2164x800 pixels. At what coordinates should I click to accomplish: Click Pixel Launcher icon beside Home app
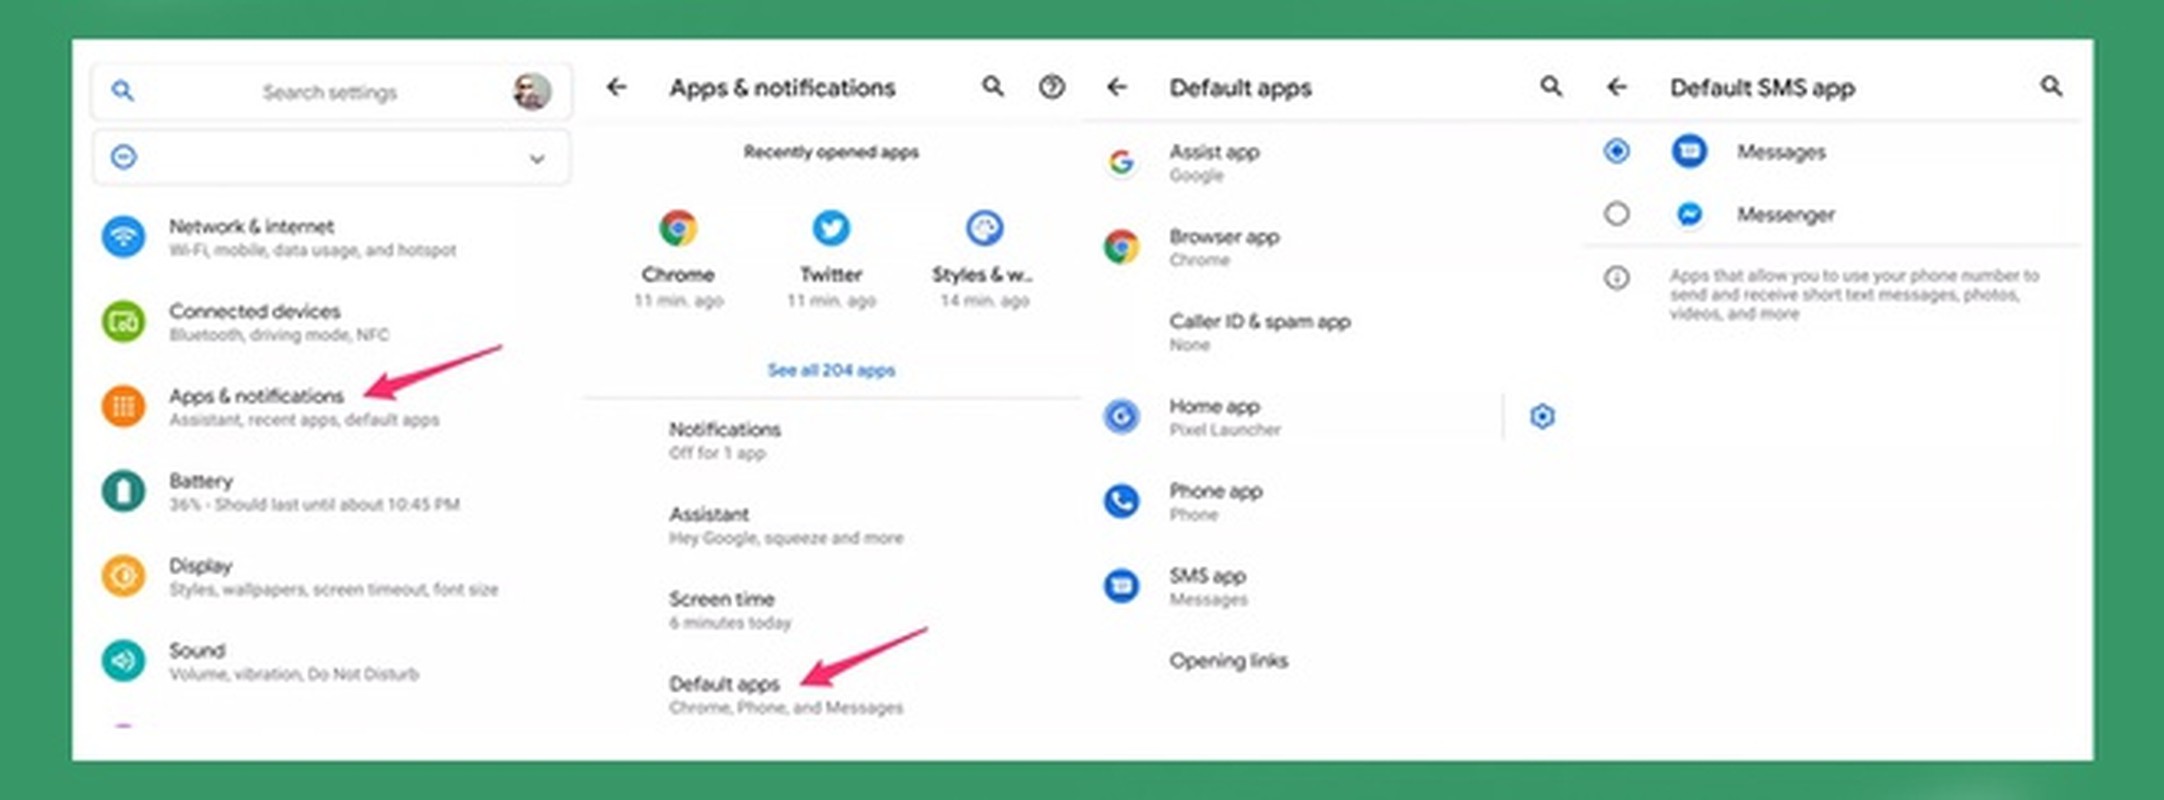(x=1121, y=416)
